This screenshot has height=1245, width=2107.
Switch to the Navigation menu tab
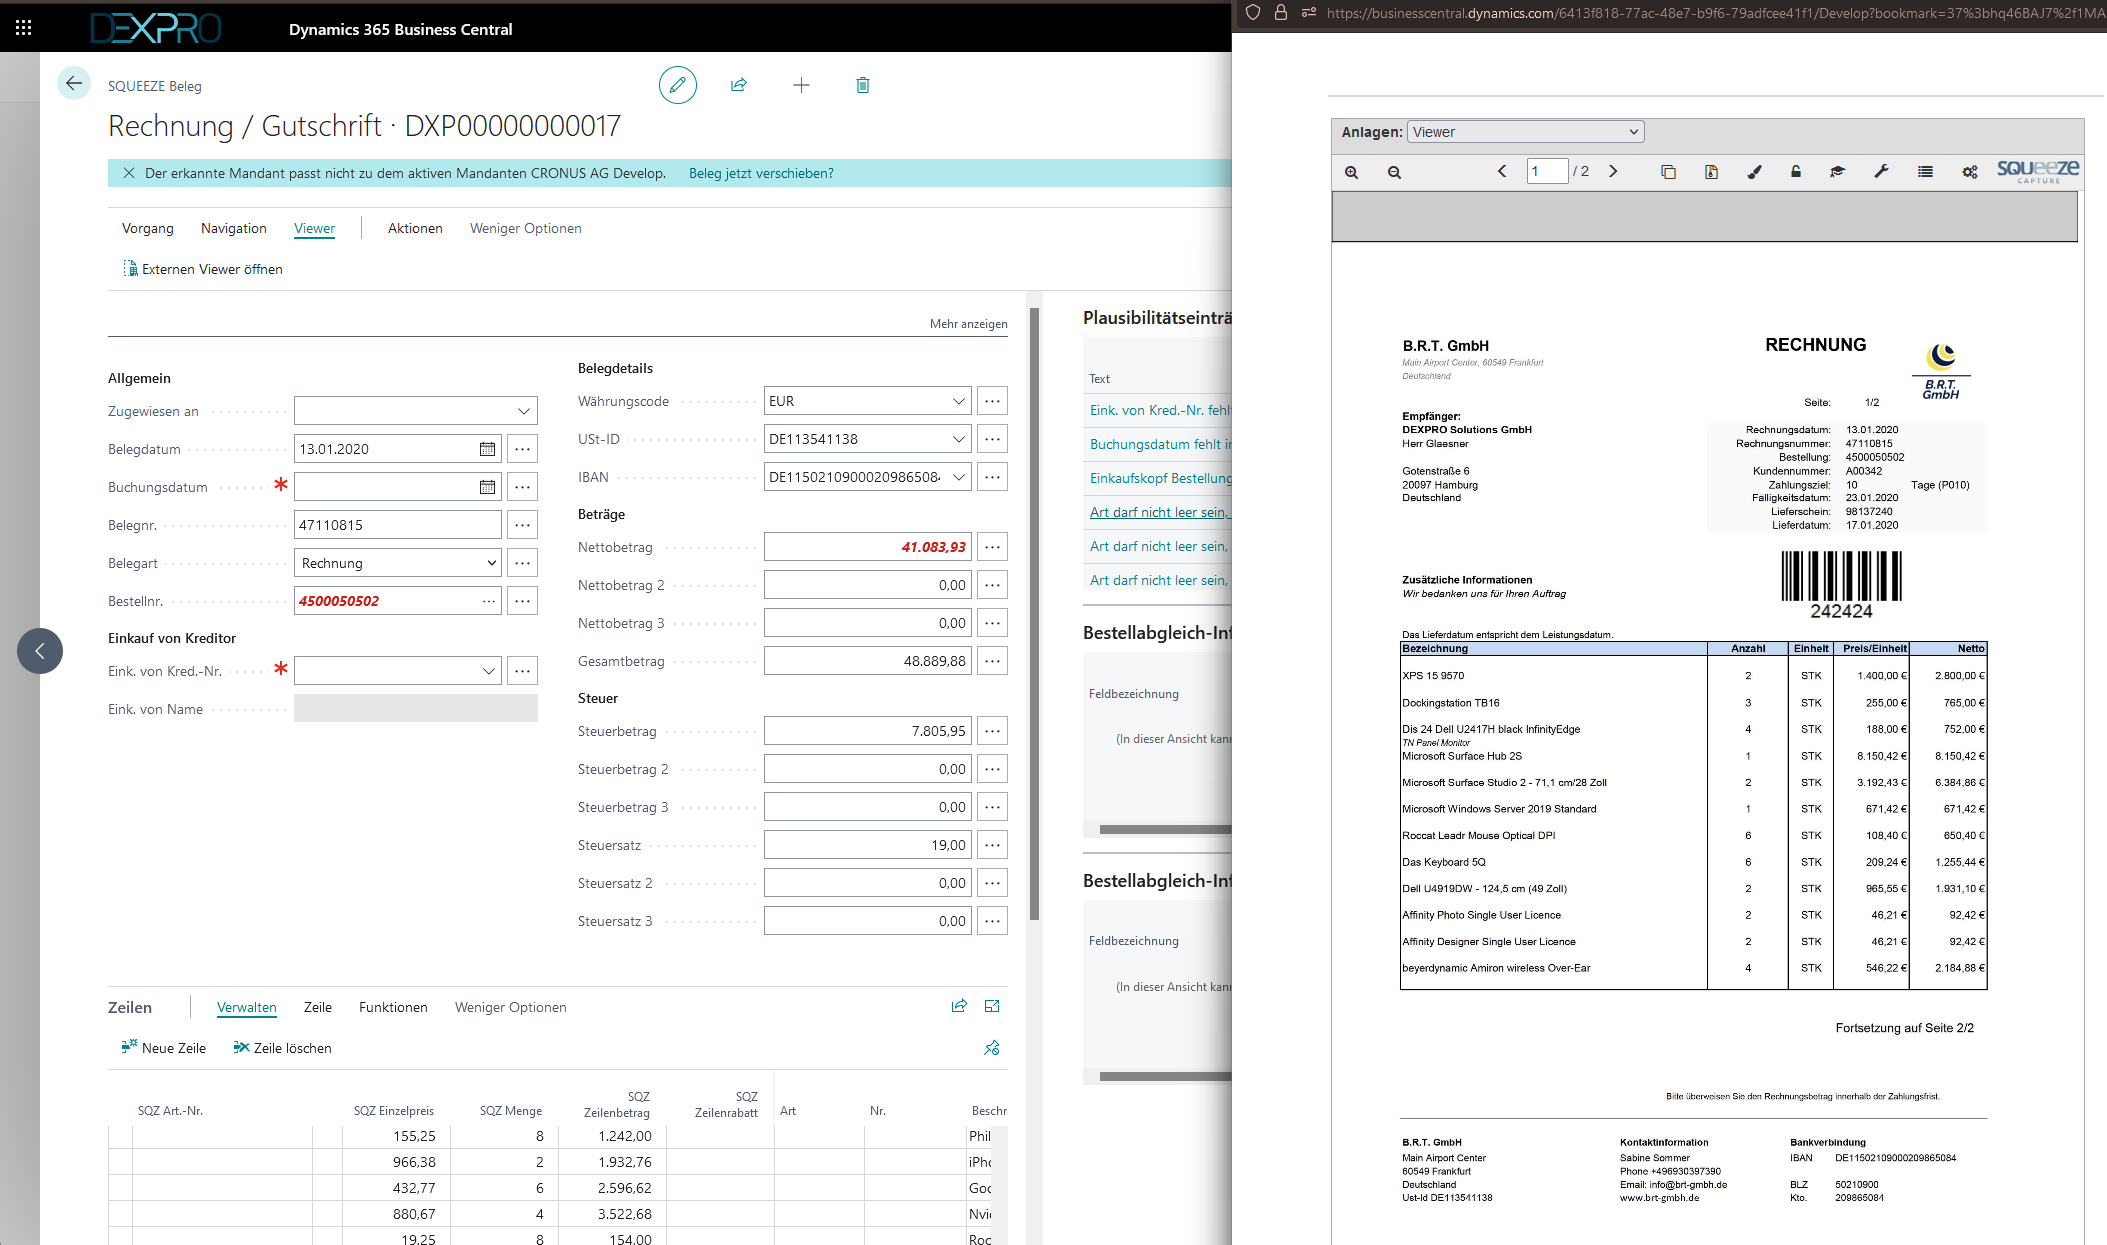tap(233, 228)
